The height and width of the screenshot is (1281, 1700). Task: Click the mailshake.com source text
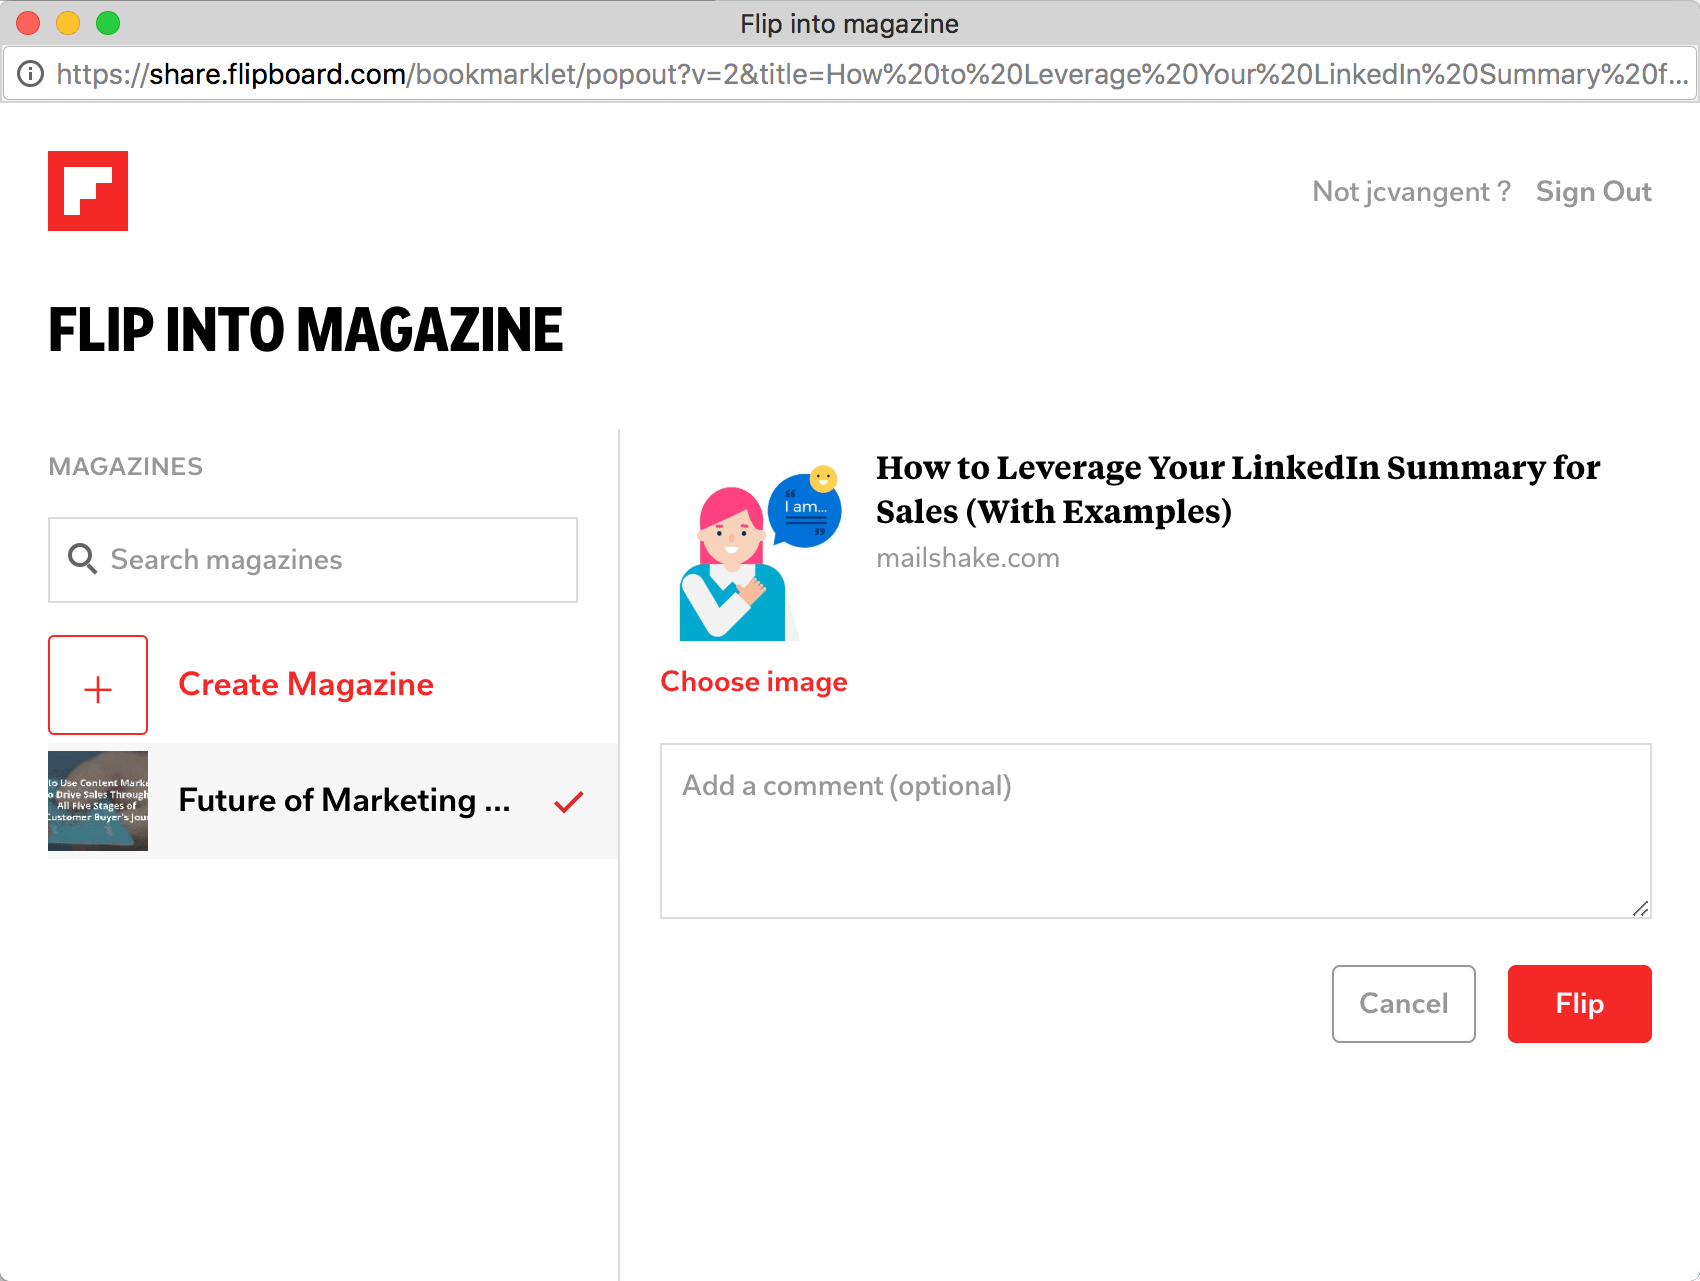pyautogui.click(x=968, y=558)
